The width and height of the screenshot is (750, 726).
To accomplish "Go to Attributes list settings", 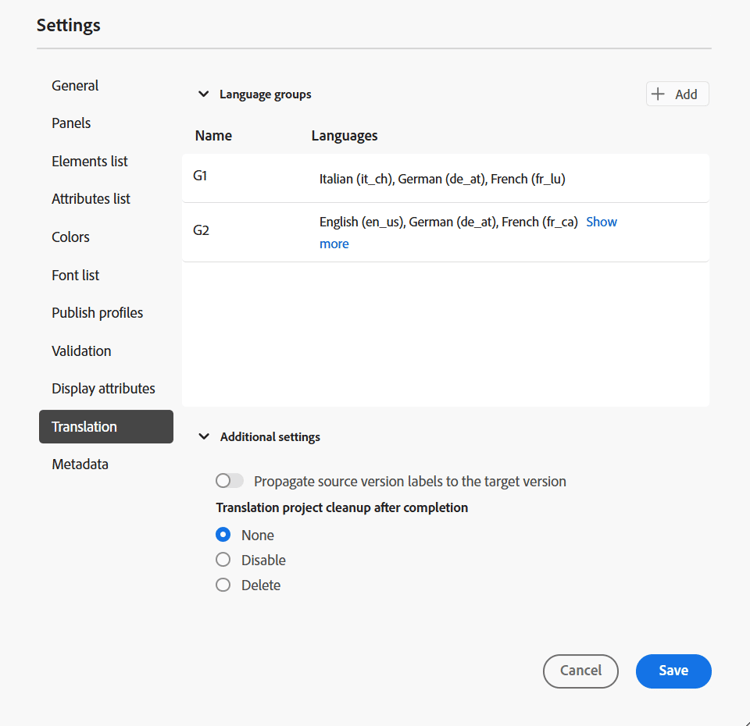I will point(91,199).
